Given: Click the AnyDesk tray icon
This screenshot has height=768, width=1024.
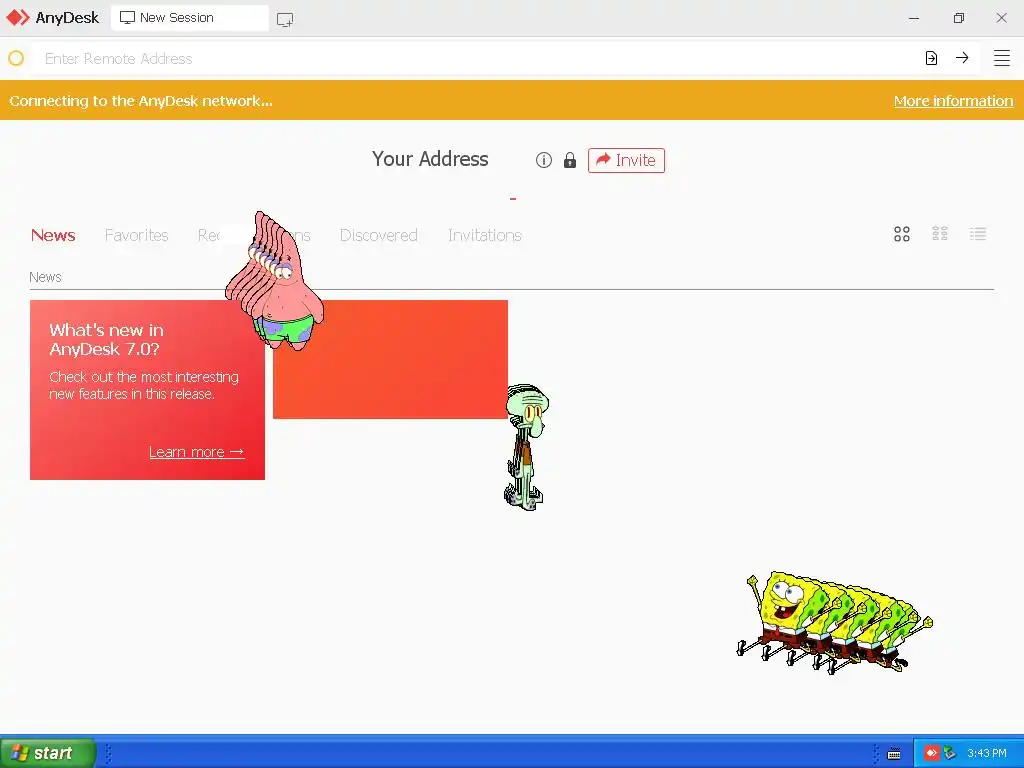Looking at the screenshot, I should [931, 753].
